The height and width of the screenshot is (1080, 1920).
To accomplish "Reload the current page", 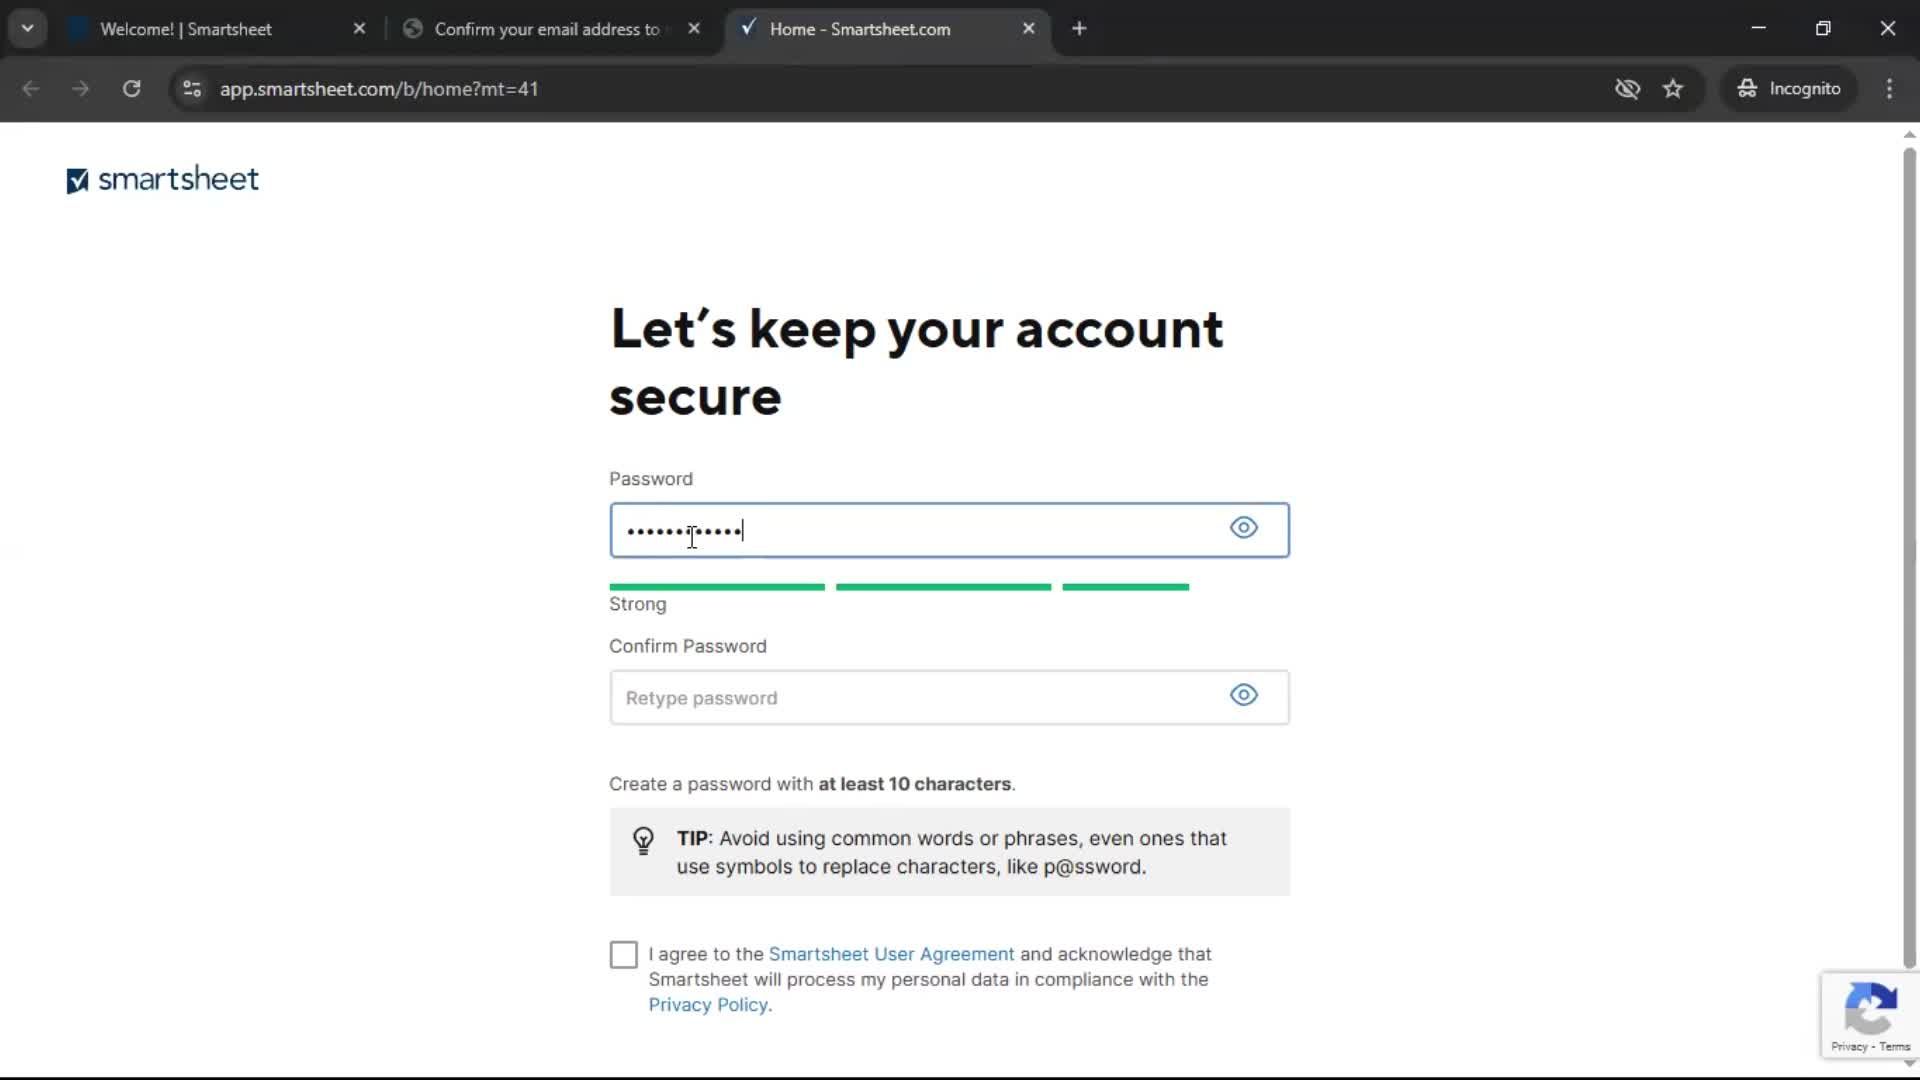I will click(x=131, y=88).
